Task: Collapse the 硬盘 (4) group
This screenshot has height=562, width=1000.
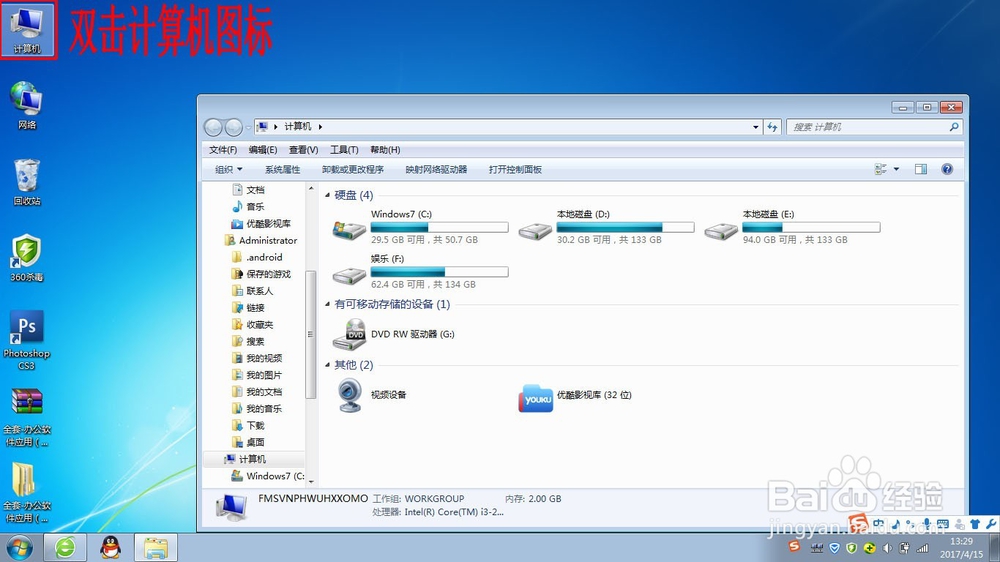Action: coord(328,195)
